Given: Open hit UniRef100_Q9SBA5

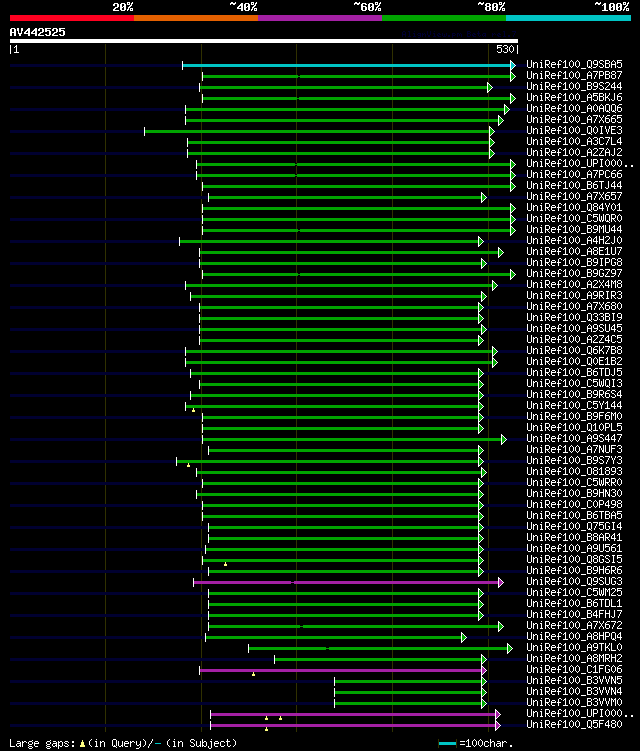Looking at the screenshot, I should [x=574, y=64].
